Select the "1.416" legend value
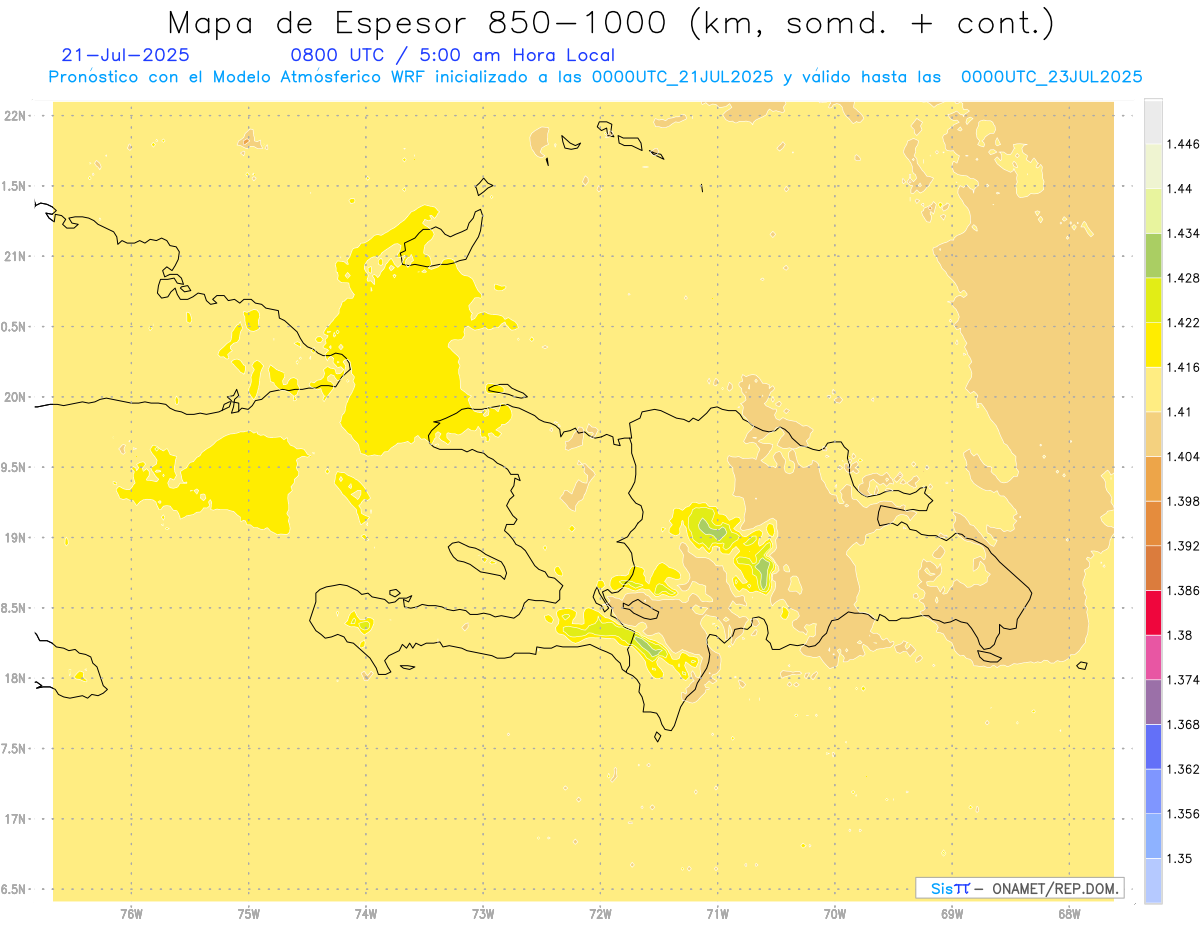Screen dimensions: 1200x927 click(x=1182, y=367)
